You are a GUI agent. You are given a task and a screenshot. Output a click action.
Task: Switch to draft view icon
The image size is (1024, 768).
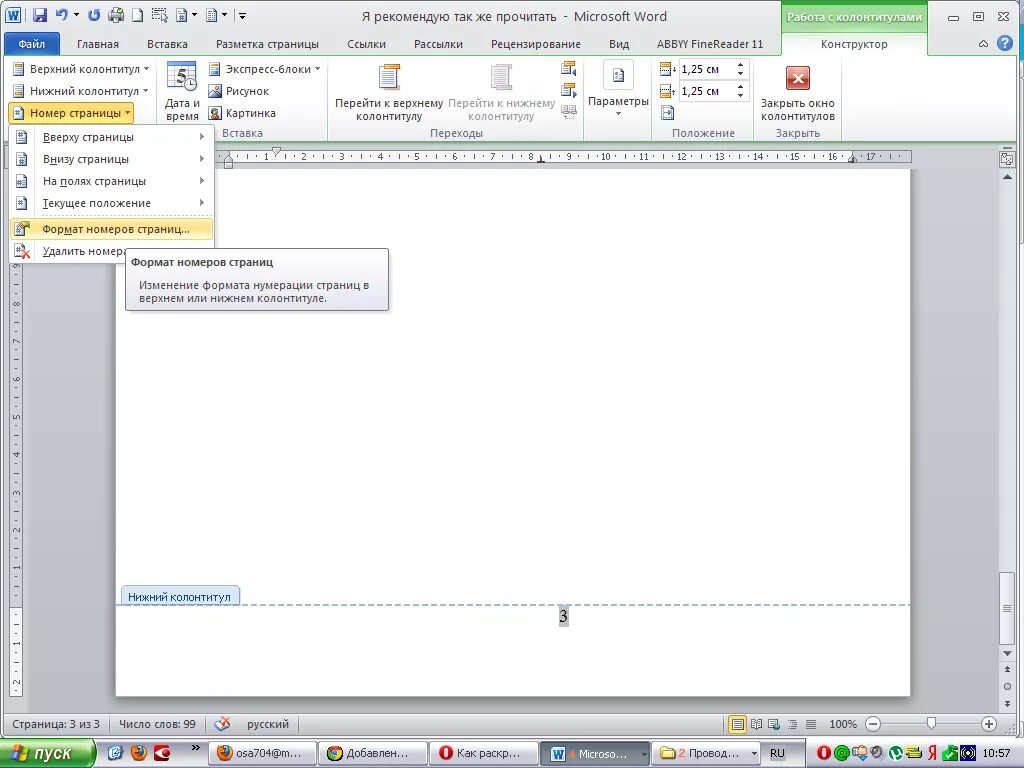(811, 724)
